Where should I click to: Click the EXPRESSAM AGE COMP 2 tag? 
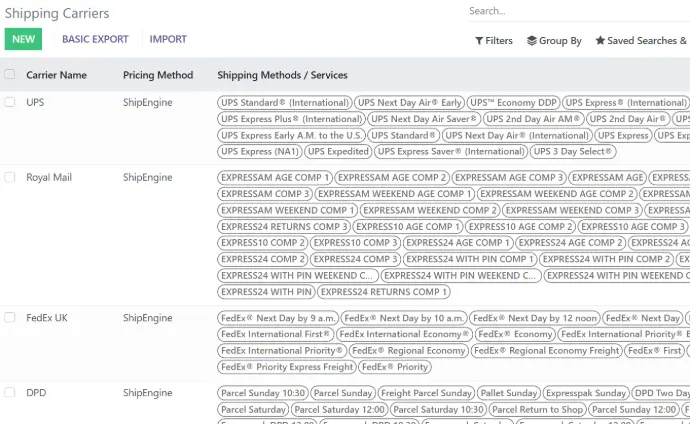point(392,177)
